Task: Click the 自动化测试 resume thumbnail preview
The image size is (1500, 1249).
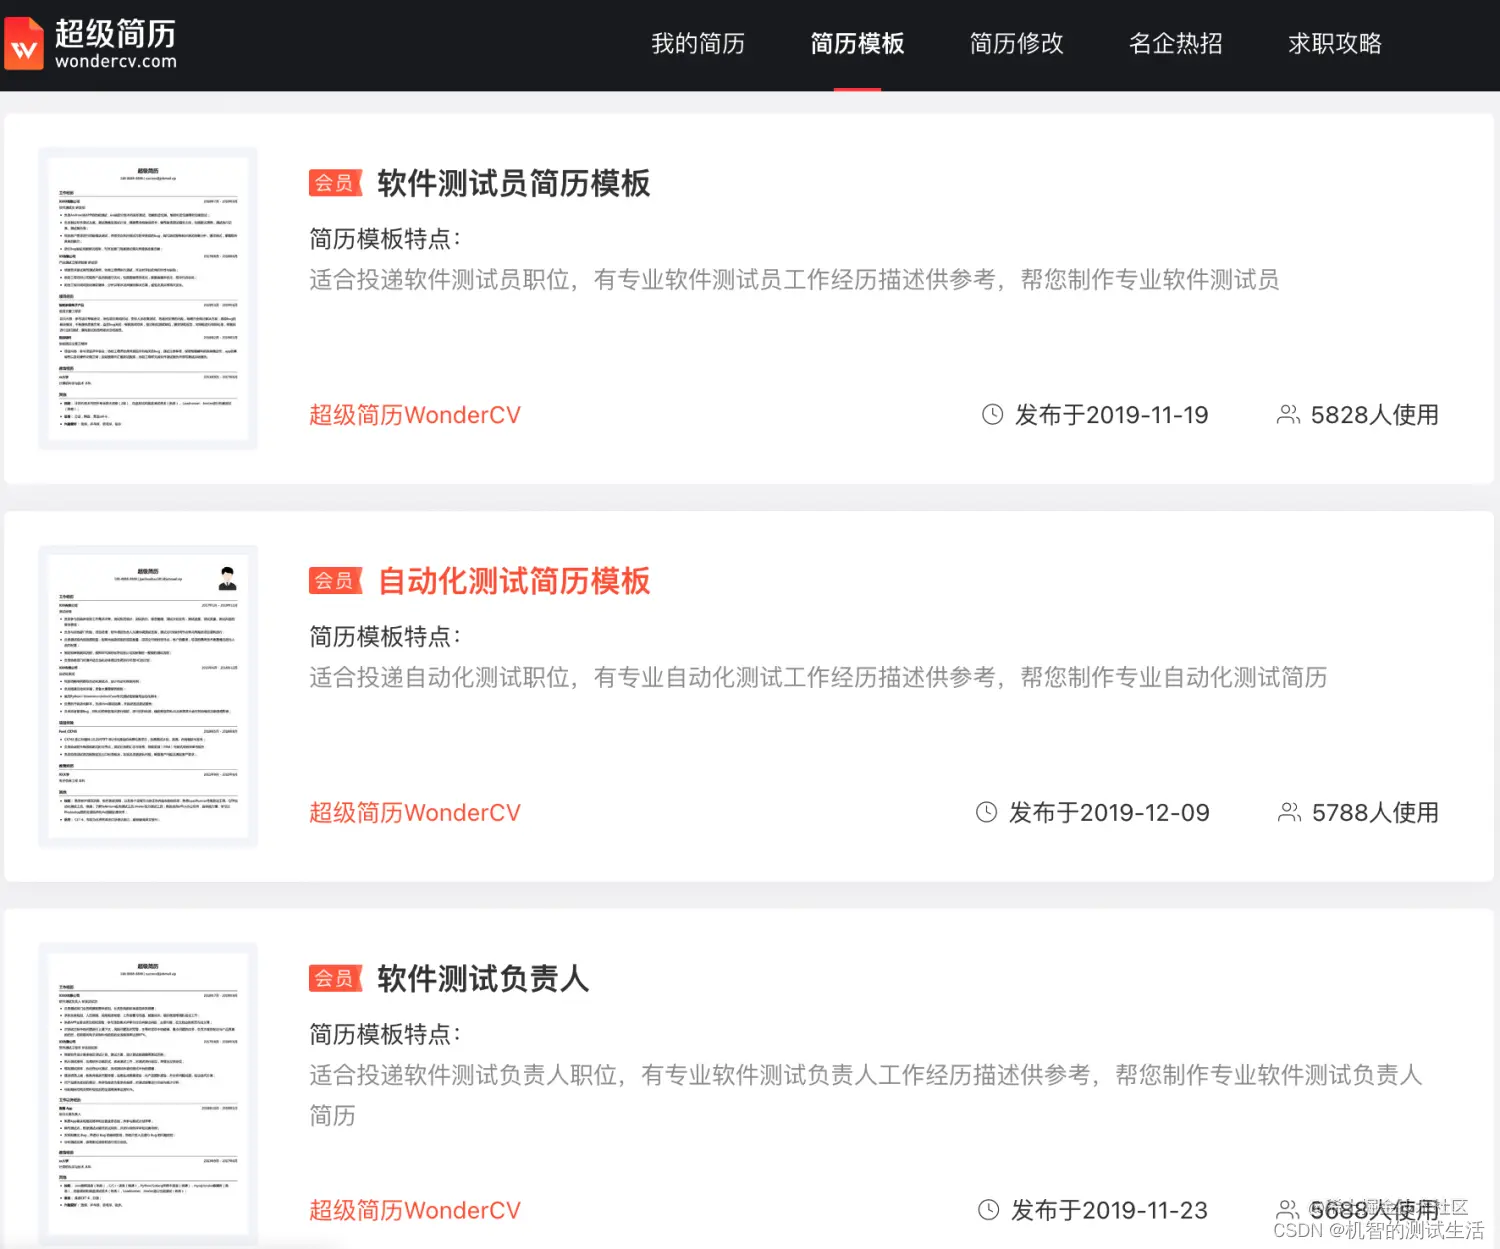Action: coord(148,696)
